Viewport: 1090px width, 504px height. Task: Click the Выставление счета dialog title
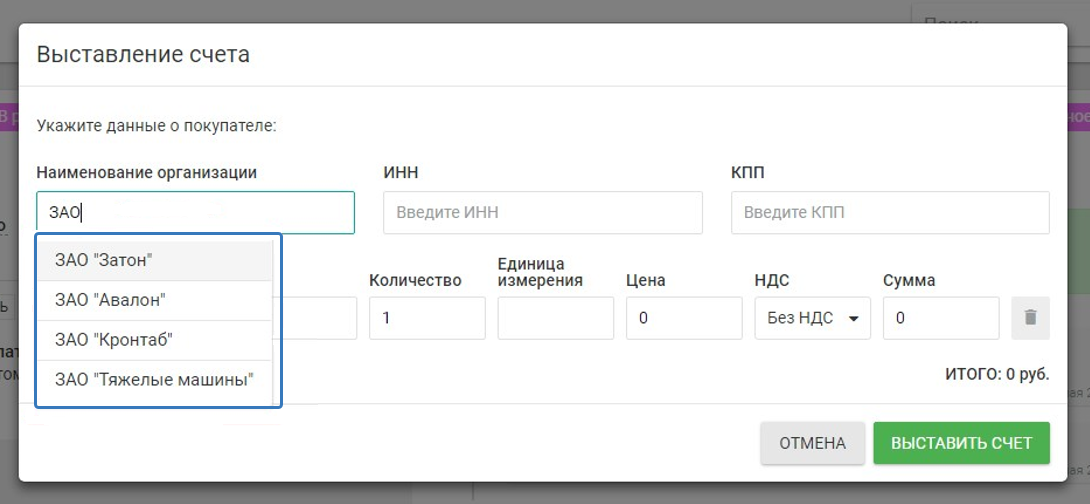143,54
